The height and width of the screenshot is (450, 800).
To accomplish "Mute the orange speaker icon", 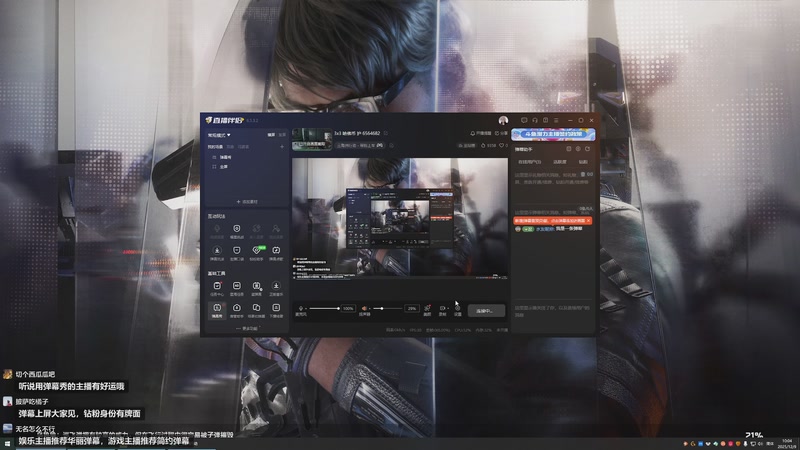I will (364, 308).
